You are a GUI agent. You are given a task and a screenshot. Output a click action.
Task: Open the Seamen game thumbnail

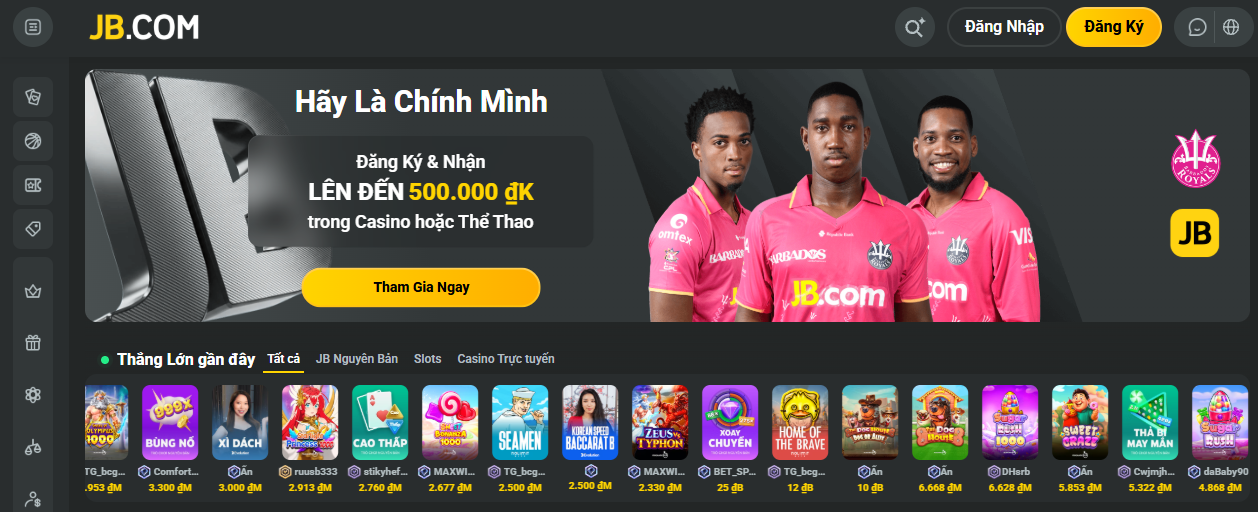(520, 422)
